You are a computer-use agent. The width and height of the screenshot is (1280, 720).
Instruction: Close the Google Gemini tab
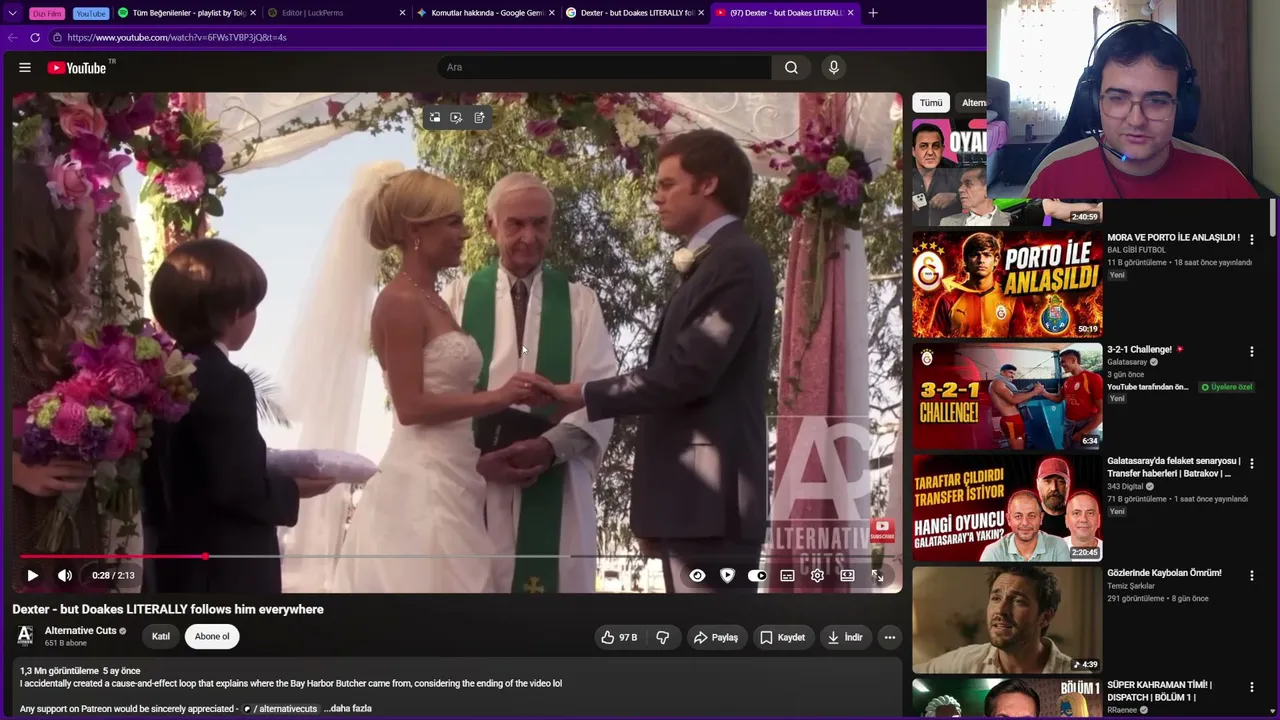[551, 13]
